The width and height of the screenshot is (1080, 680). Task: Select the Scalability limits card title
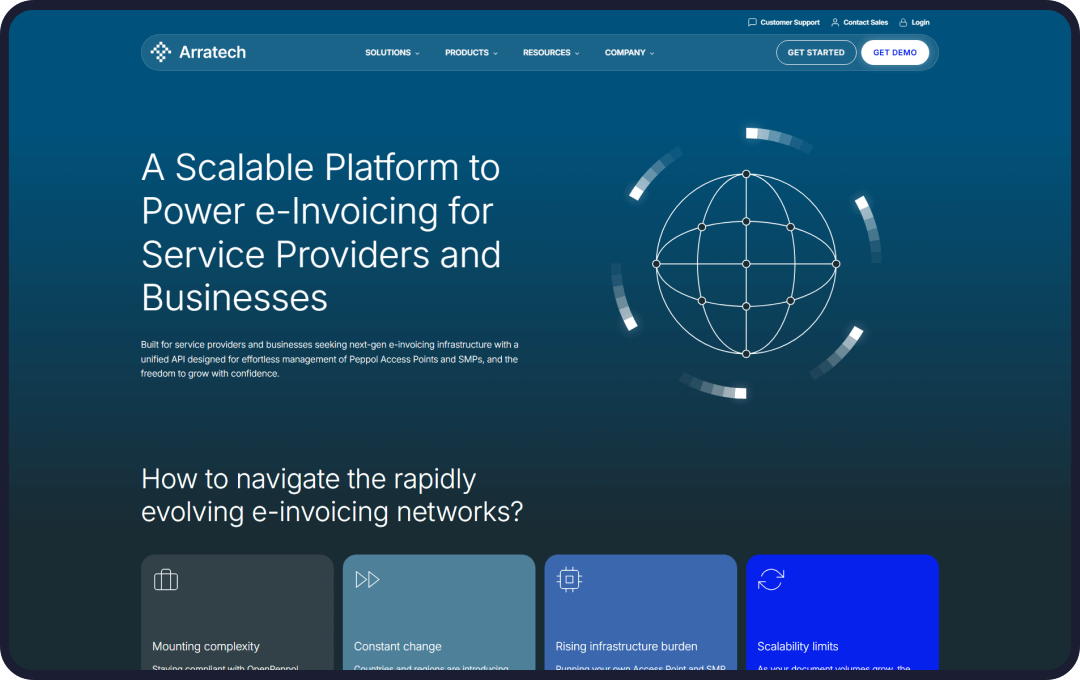point(798,646)
